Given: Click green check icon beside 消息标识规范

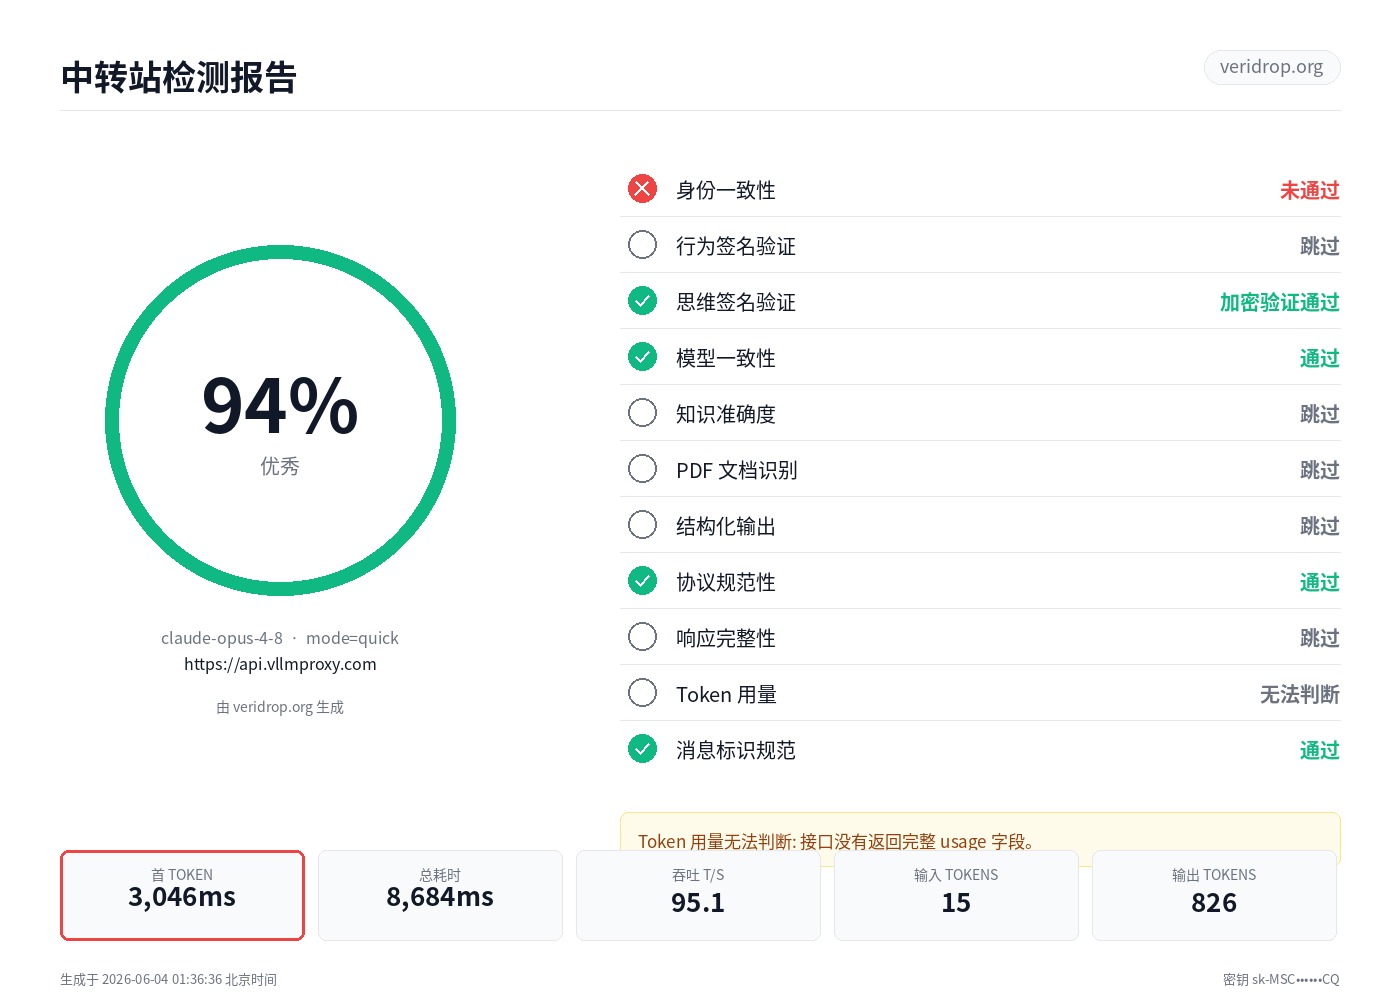Looking at the screenshot, I should 642,749.
